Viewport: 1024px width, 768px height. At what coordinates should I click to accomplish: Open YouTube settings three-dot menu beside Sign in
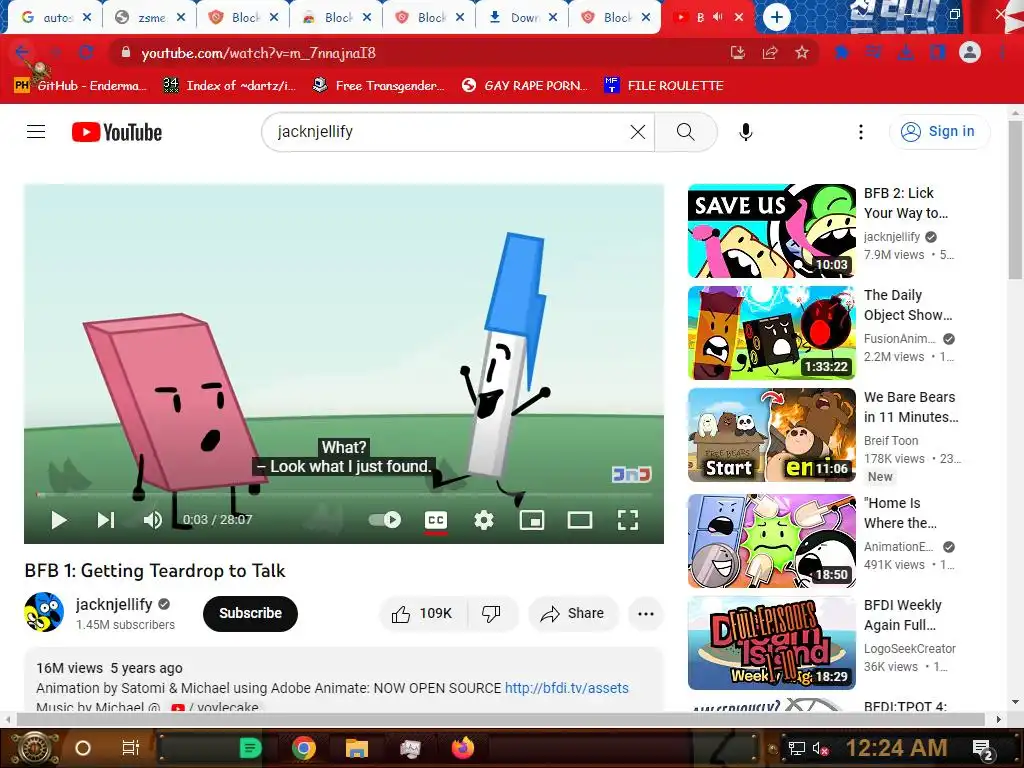[861, 132]
